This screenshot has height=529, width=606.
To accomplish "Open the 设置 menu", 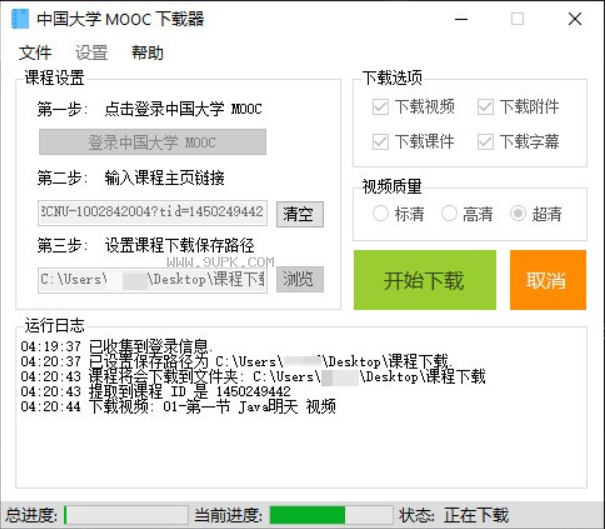I will 91,53.
